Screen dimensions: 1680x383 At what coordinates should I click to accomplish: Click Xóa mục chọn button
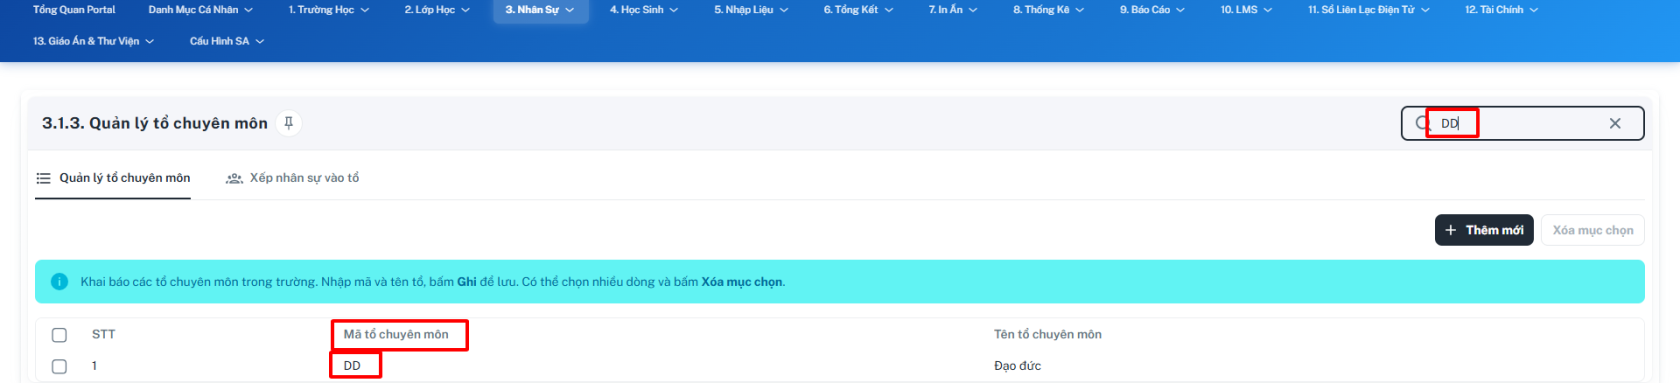tap(1593, 230)
